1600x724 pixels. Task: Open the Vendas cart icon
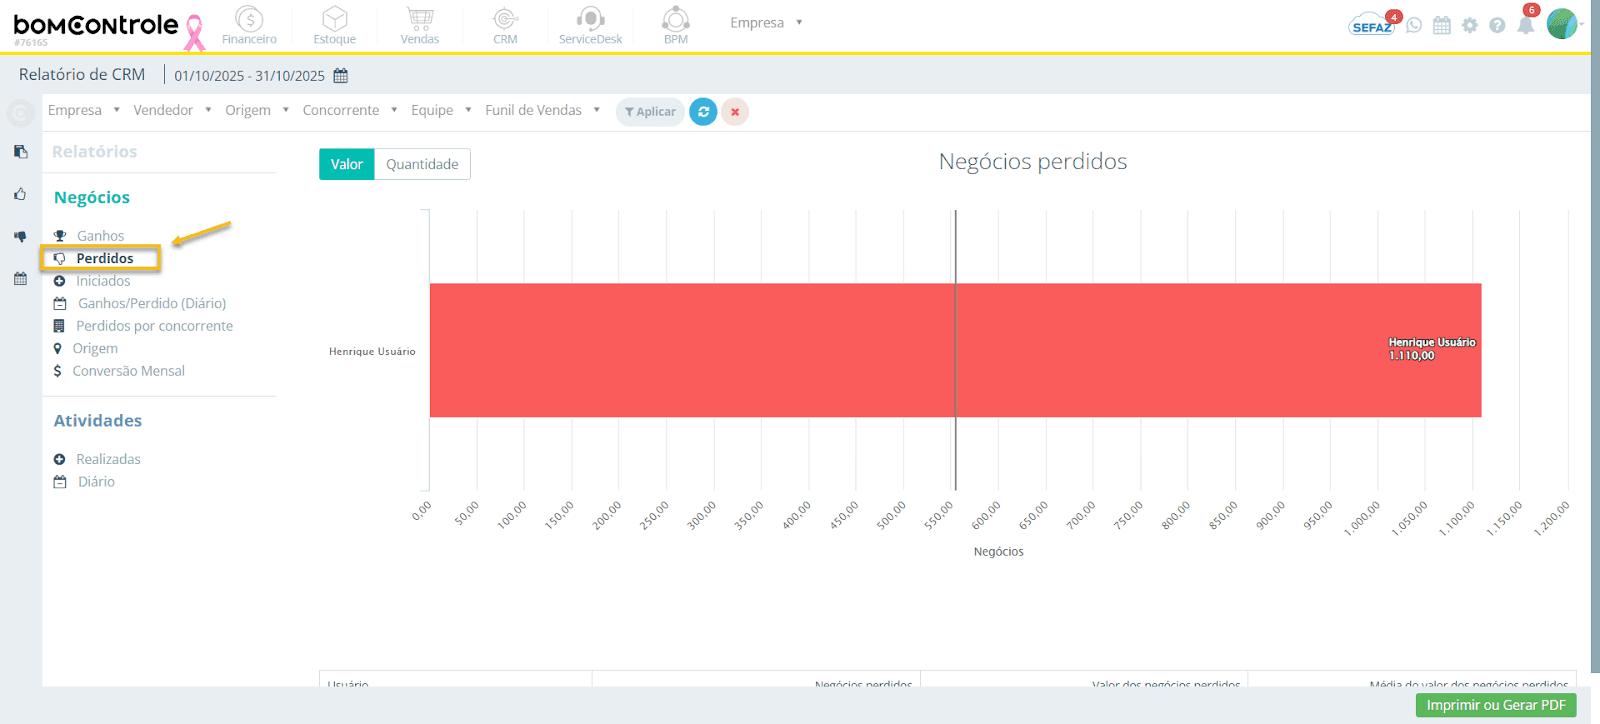pyautogui.click(x=420, y=19)
